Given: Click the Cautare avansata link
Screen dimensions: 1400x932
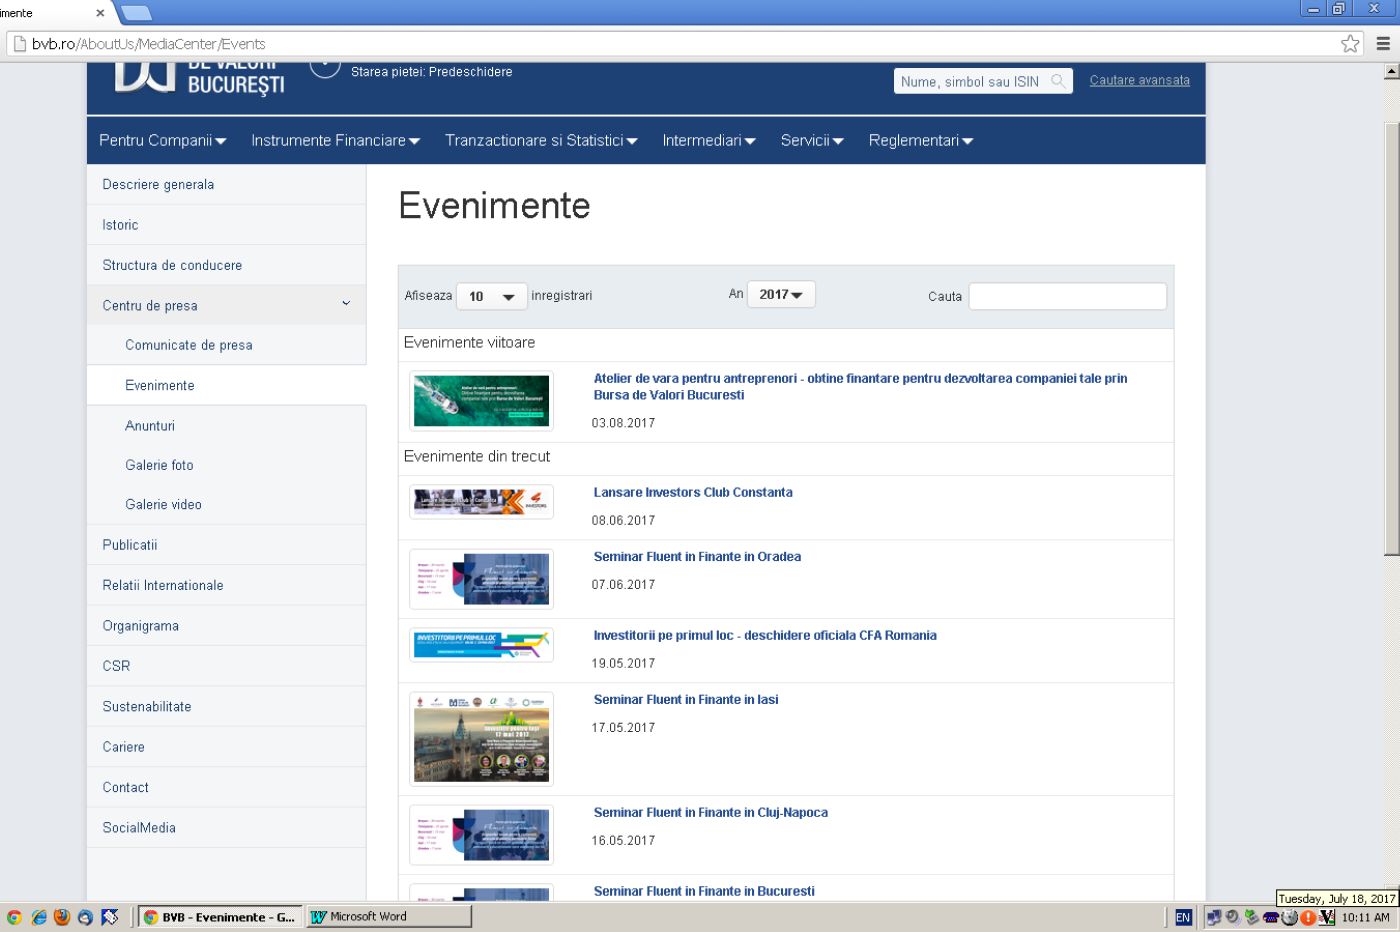Looking at the screenshot, I should click(x=1140, y=80).
